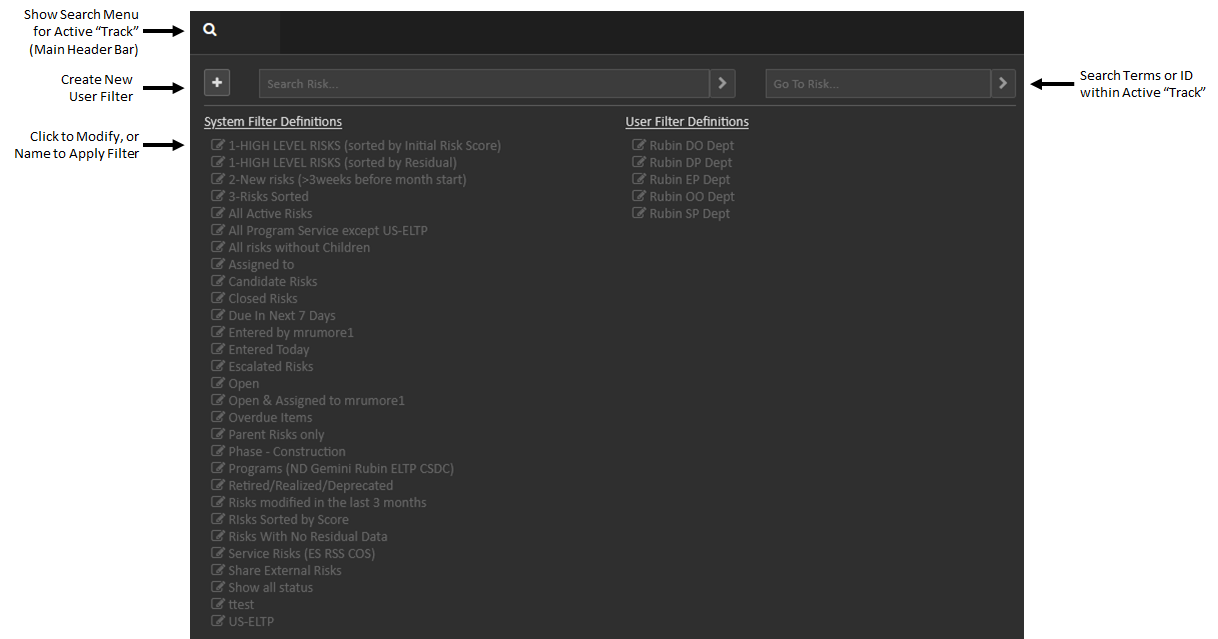
Task: Click the arrow submit icon beside the Search Risk field
Action: coord(722,83)
